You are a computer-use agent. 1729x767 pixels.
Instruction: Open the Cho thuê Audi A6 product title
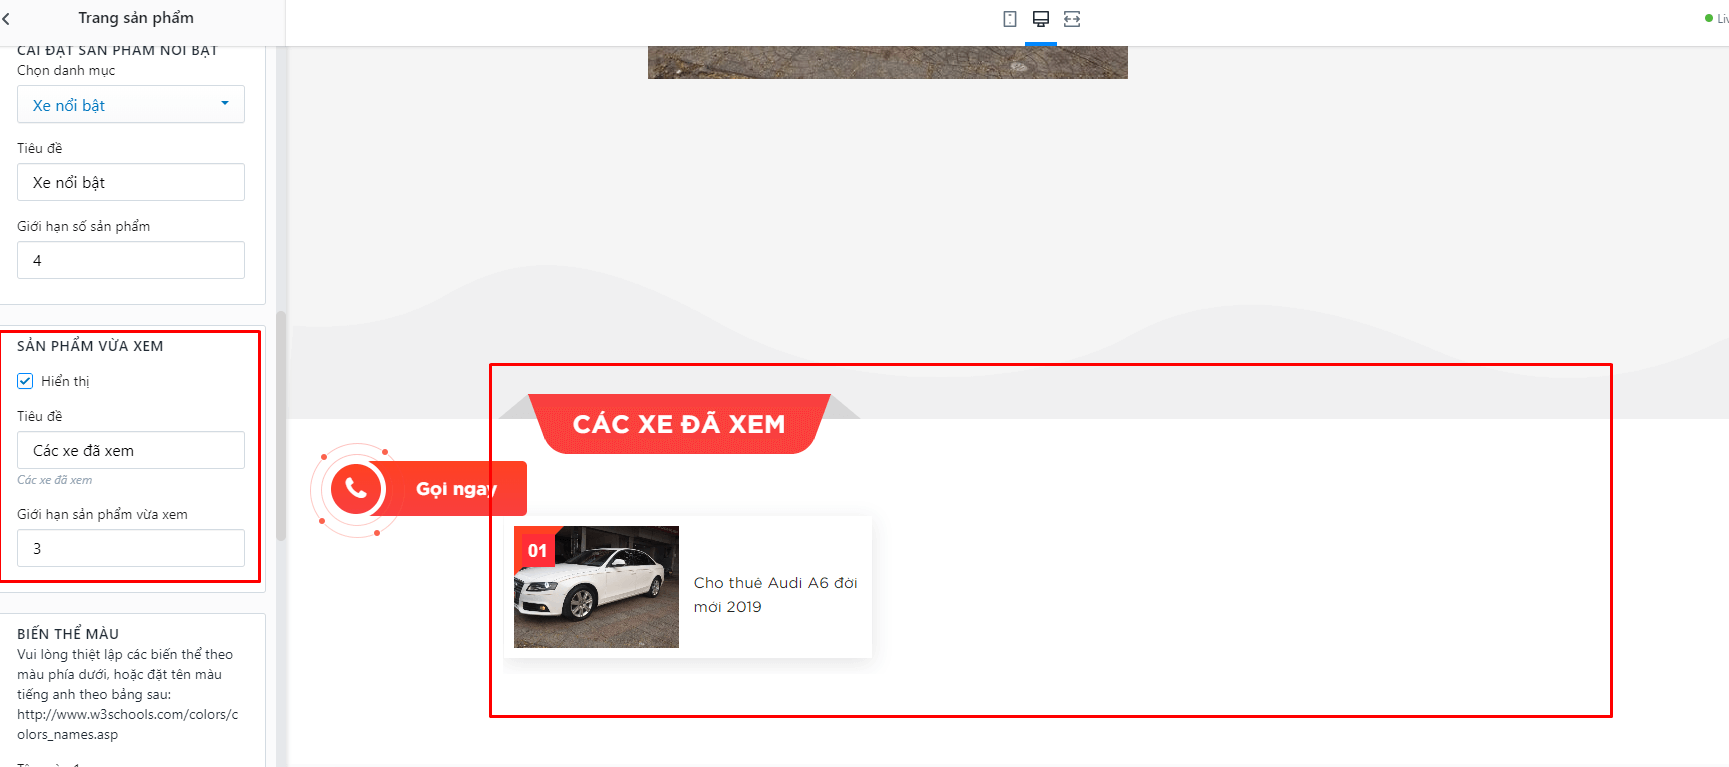(776, 595)
